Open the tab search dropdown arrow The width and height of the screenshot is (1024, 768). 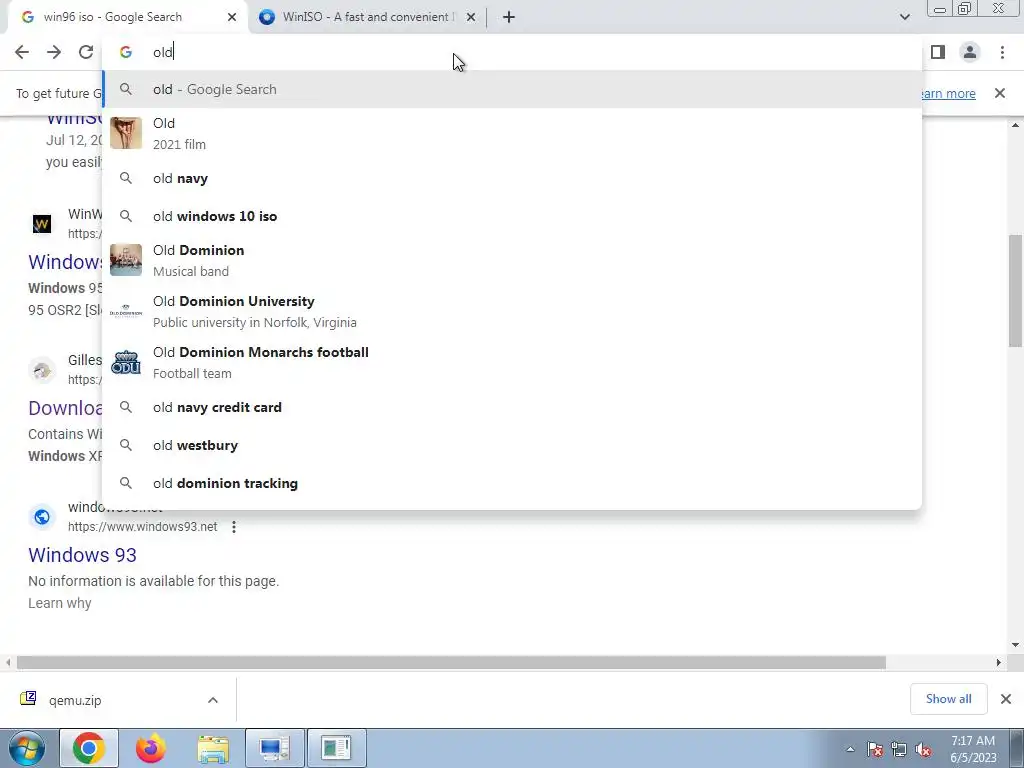[904, 17]
